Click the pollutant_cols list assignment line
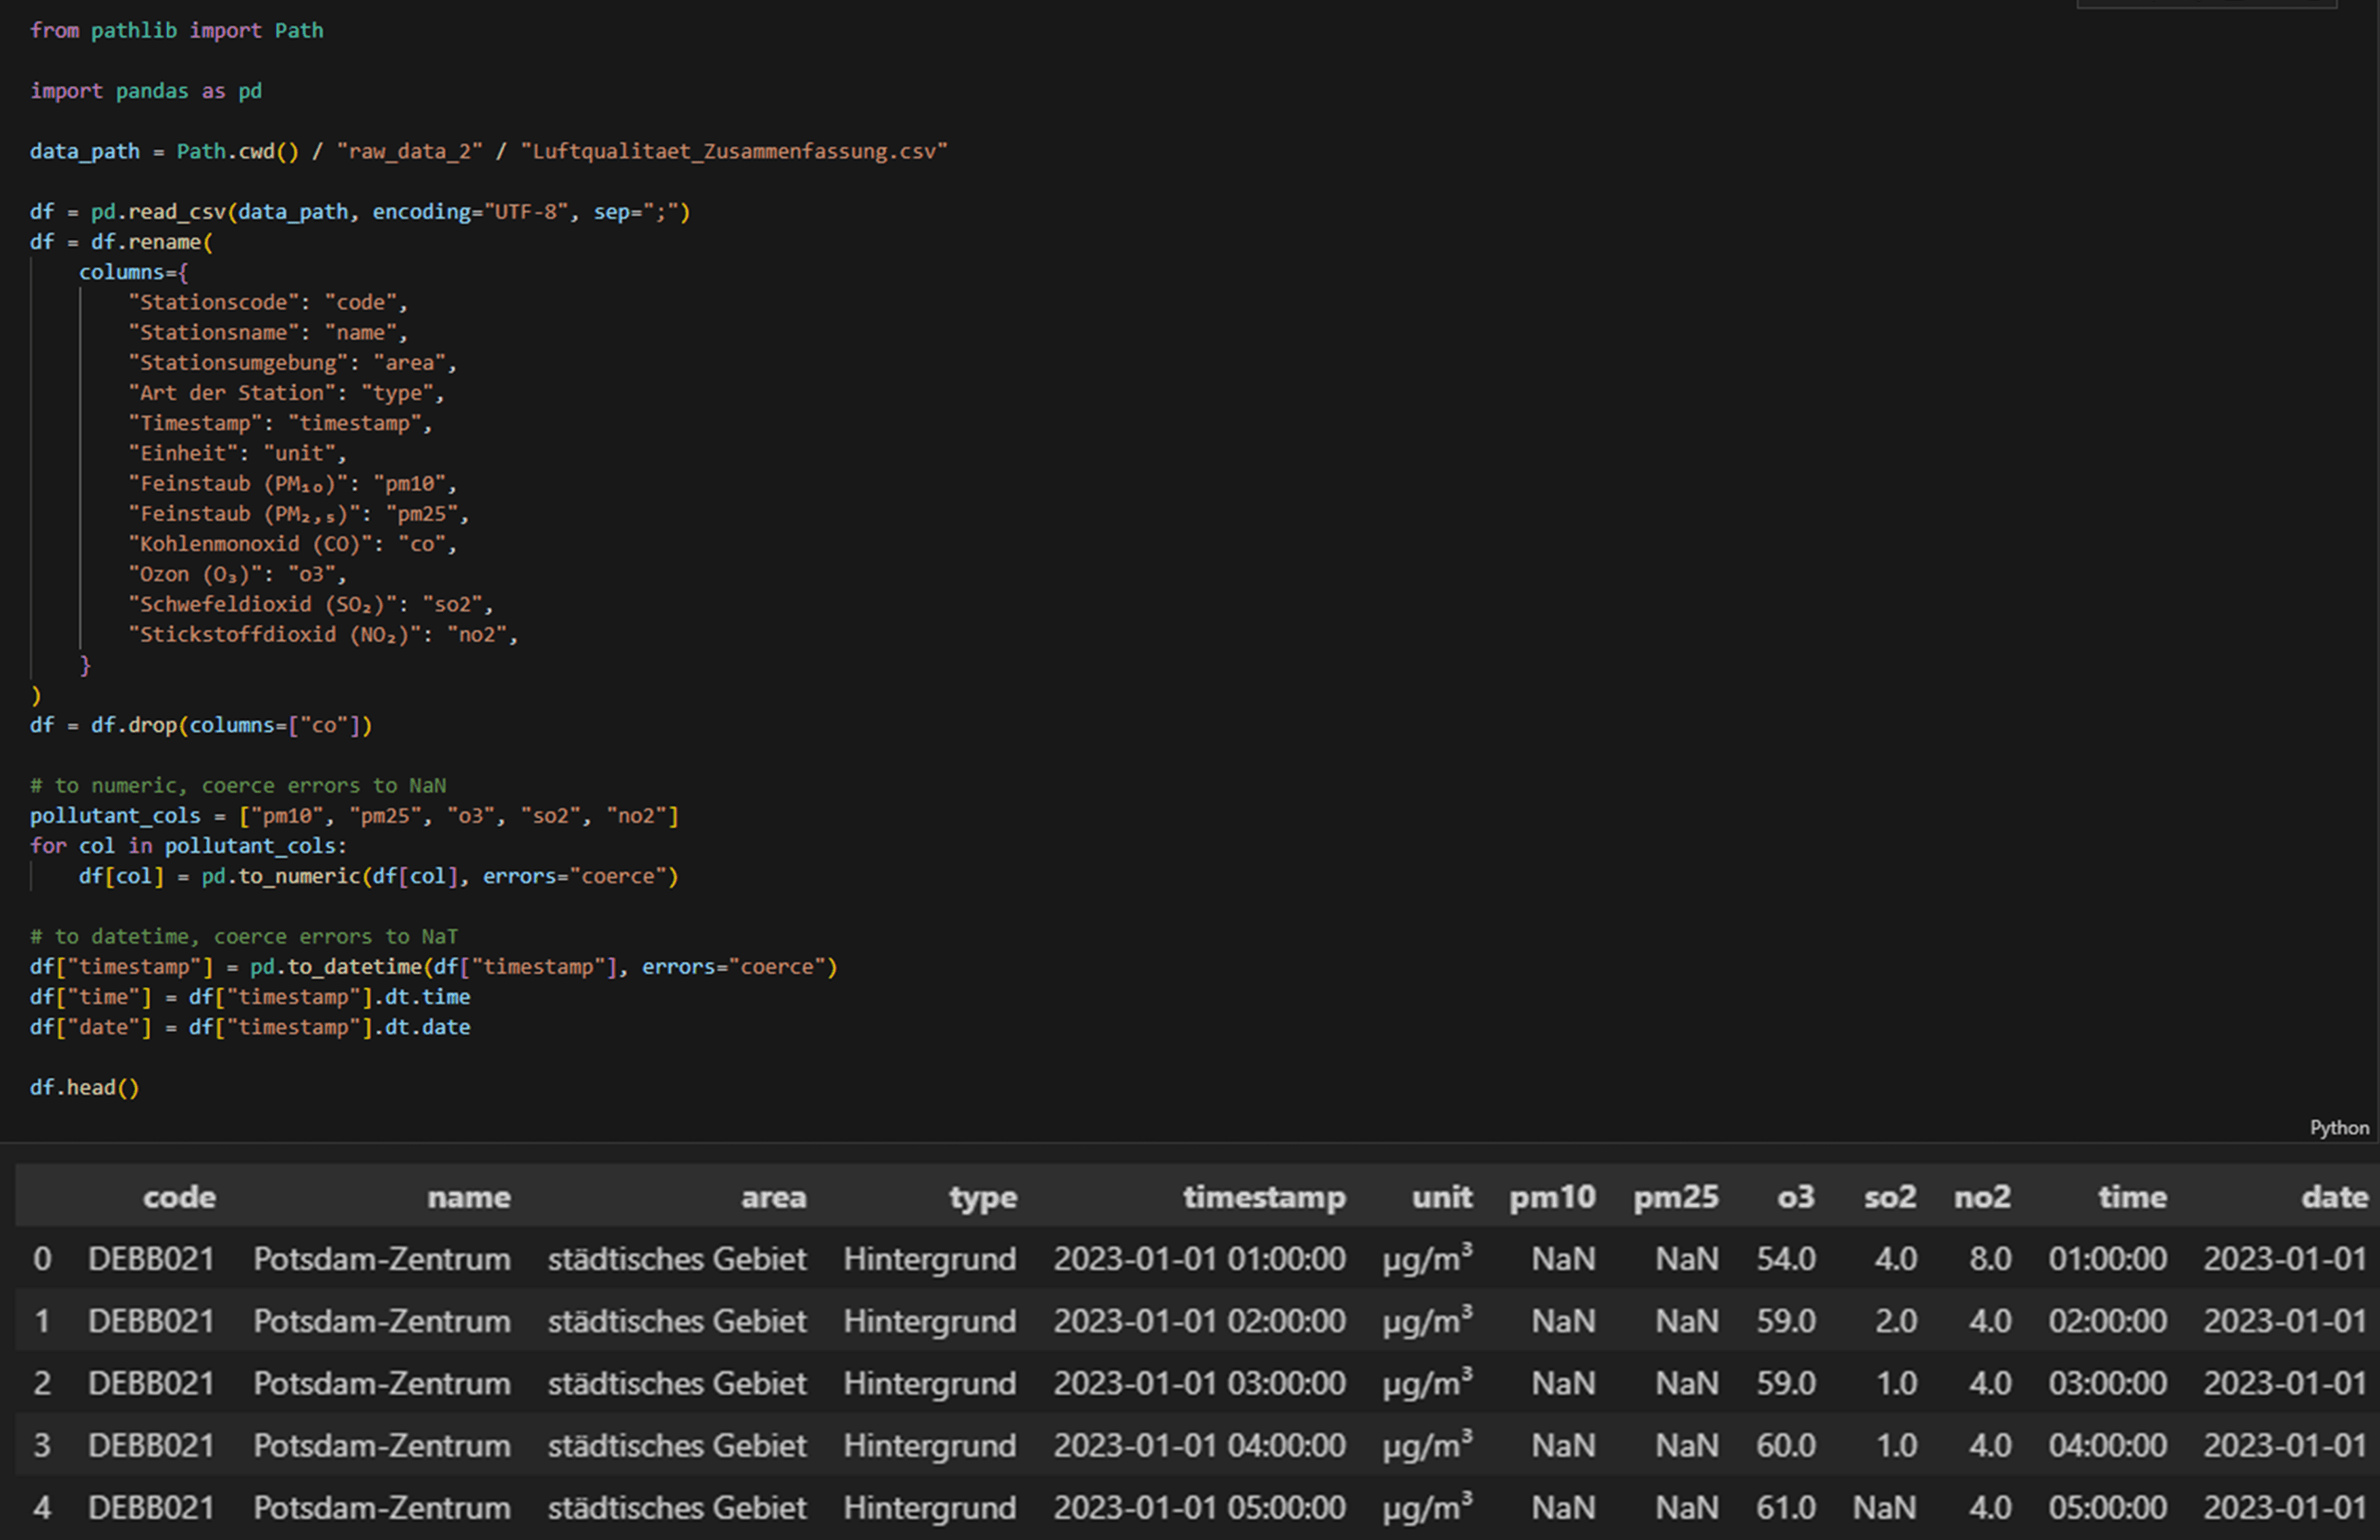This screenshot has width=2380, height=1540. (x=354, y=816)
